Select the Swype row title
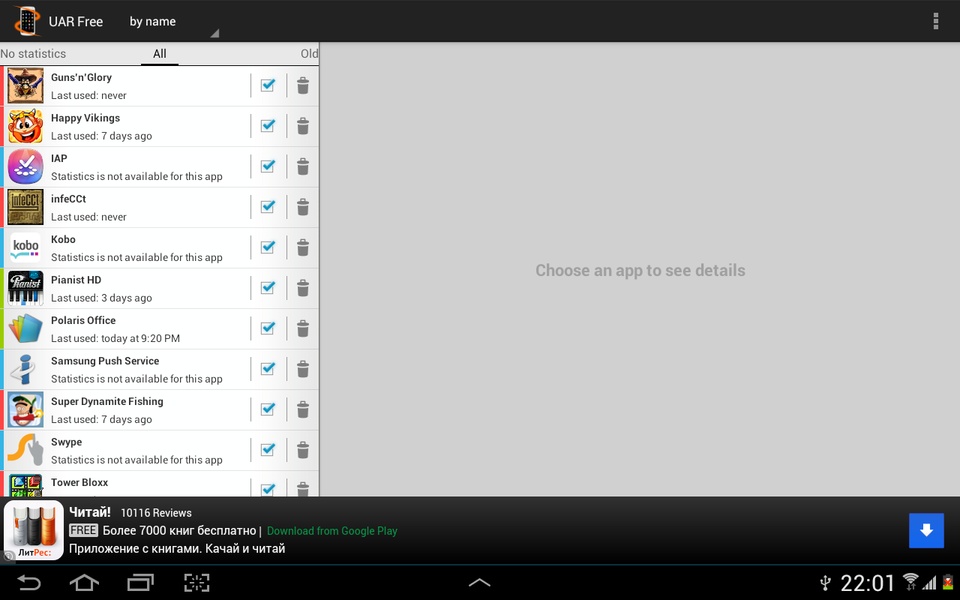Viewport: 960px width, 600px height. point(66,442)
